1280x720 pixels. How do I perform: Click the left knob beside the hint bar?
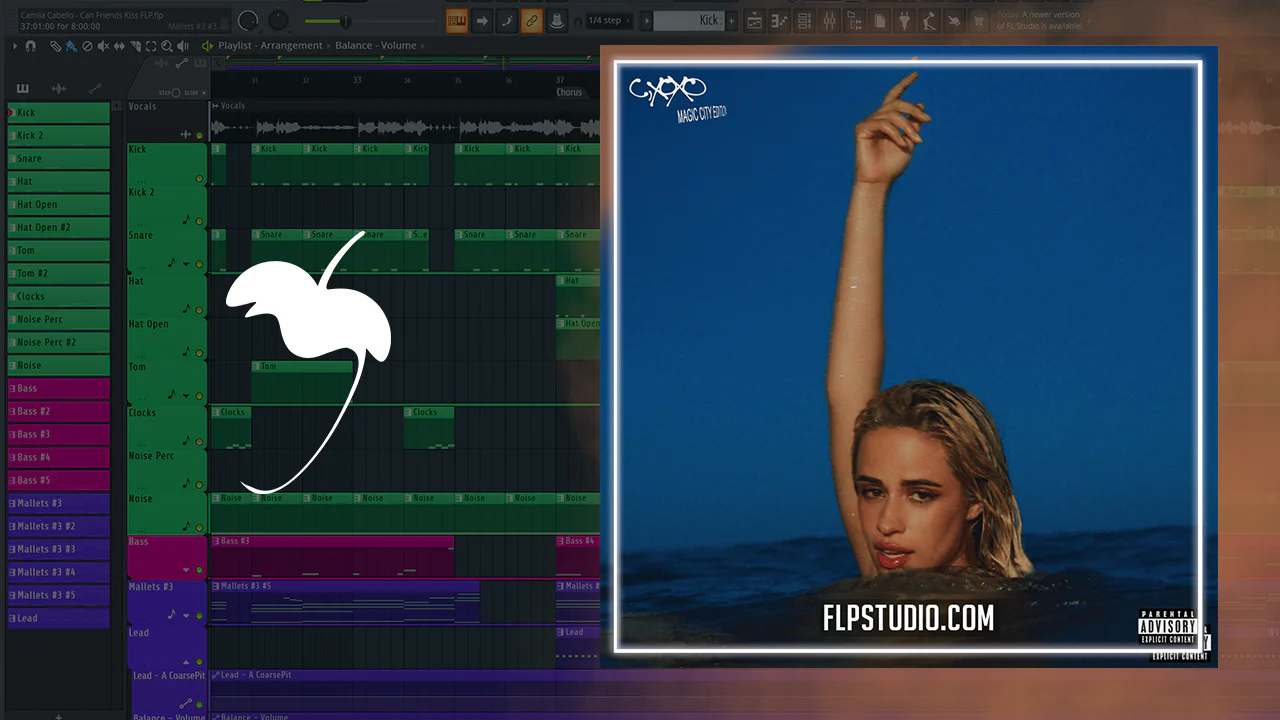click(x=248, y=20)
